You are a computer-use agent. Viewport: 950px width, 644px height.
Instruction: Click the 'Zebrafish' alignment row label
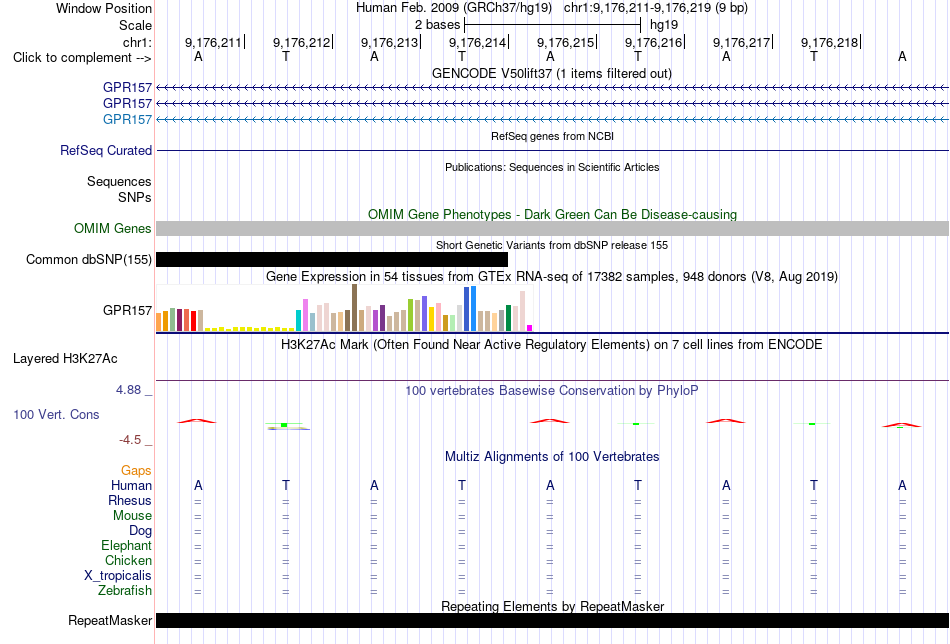coord(125,590)
